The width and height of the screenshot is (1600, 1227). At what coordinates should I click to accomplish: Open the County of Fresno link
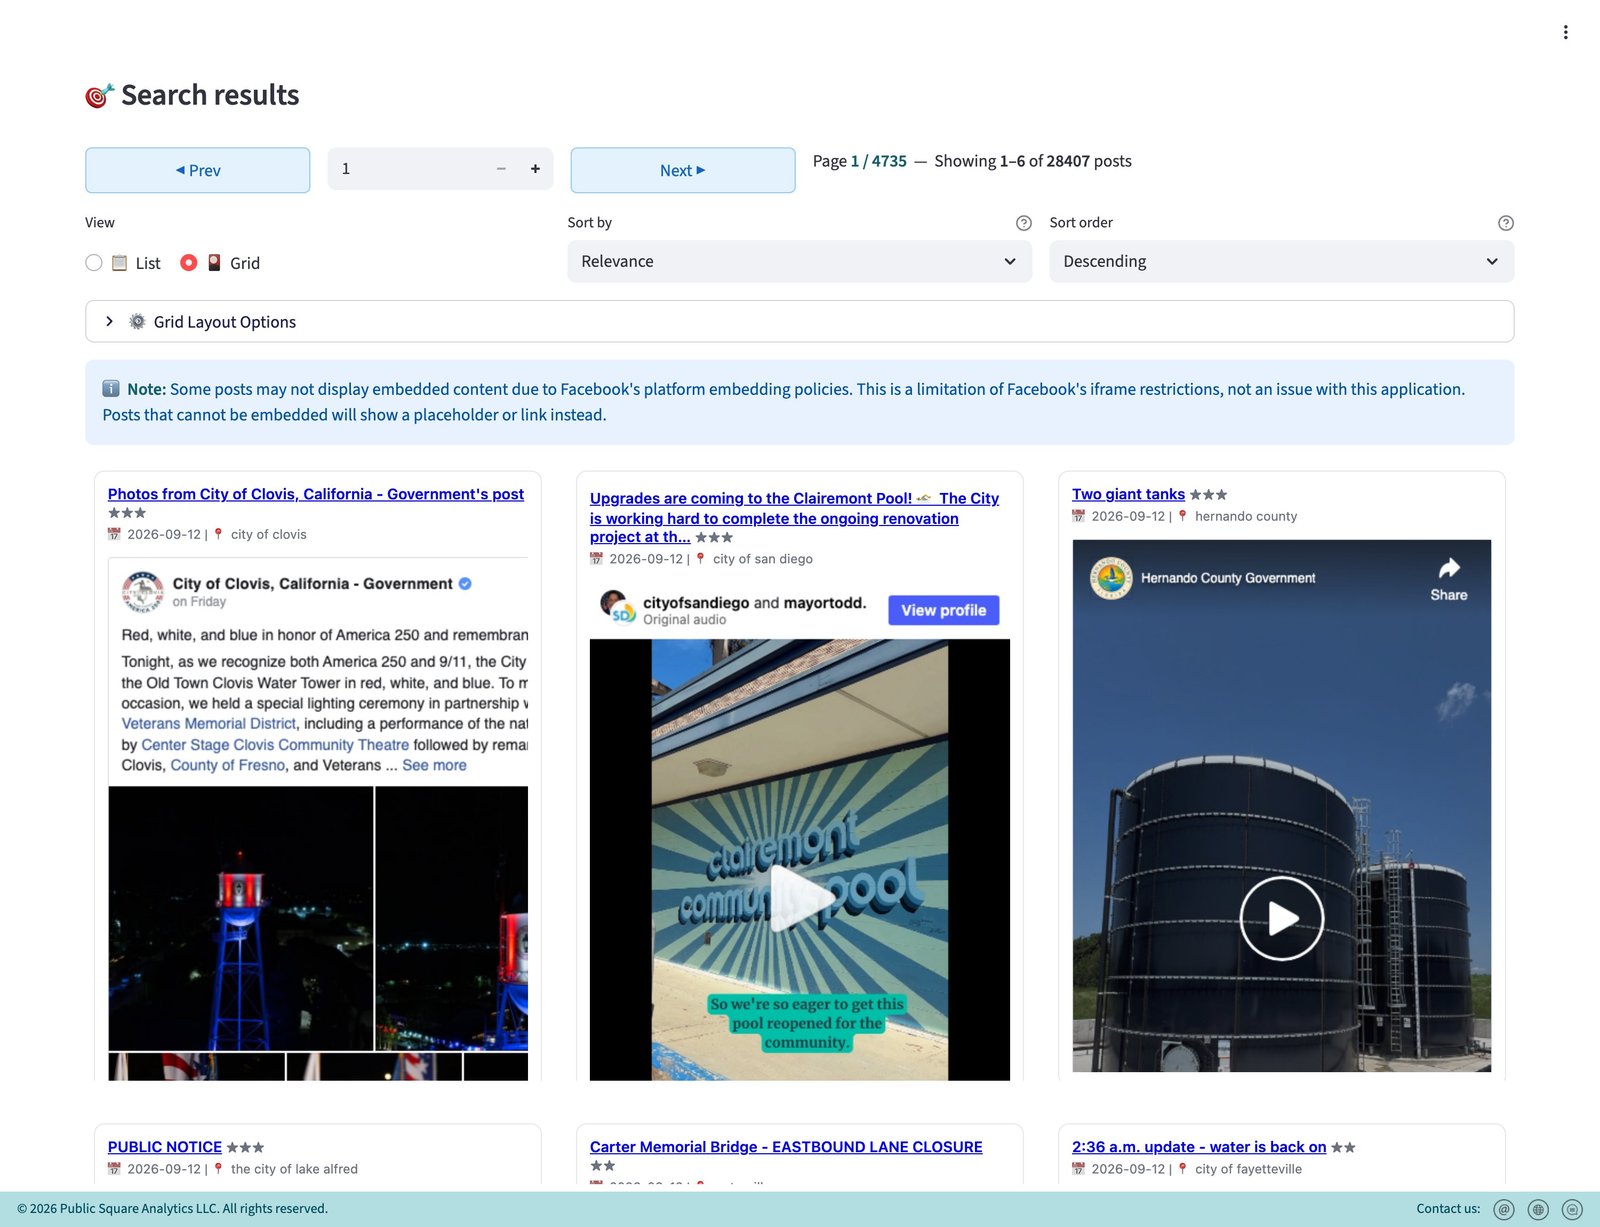point(228,765)
